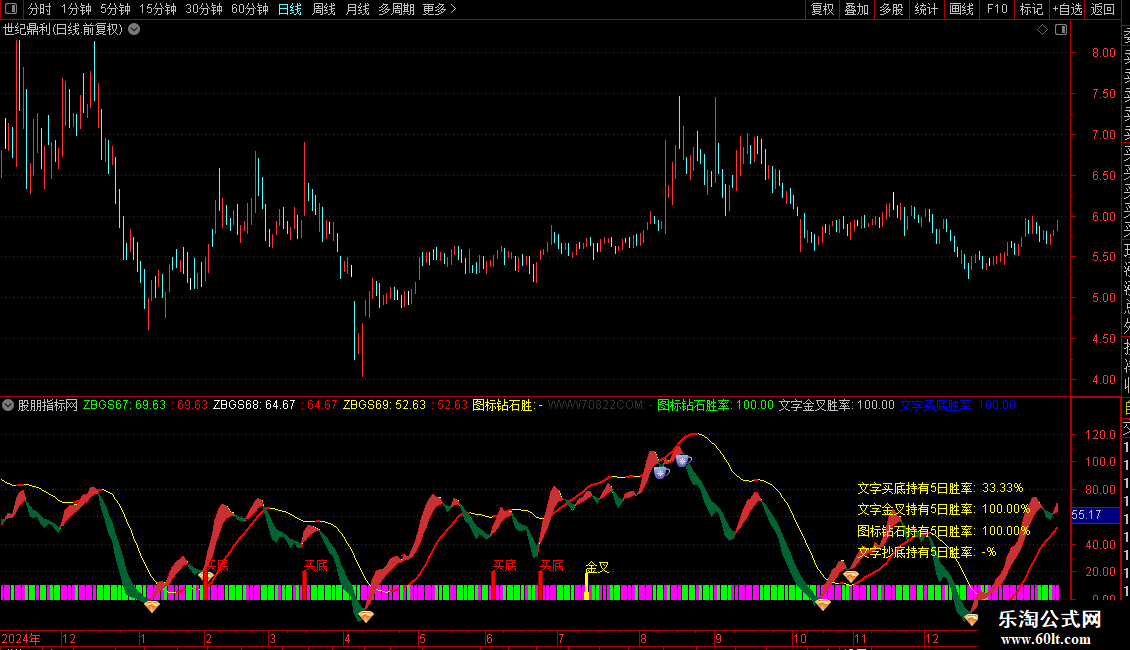Viewport: 1130px width, 650px height.
Task: Click 文字金叉胜率: 100.00 in header
Action: coord(837,405)
